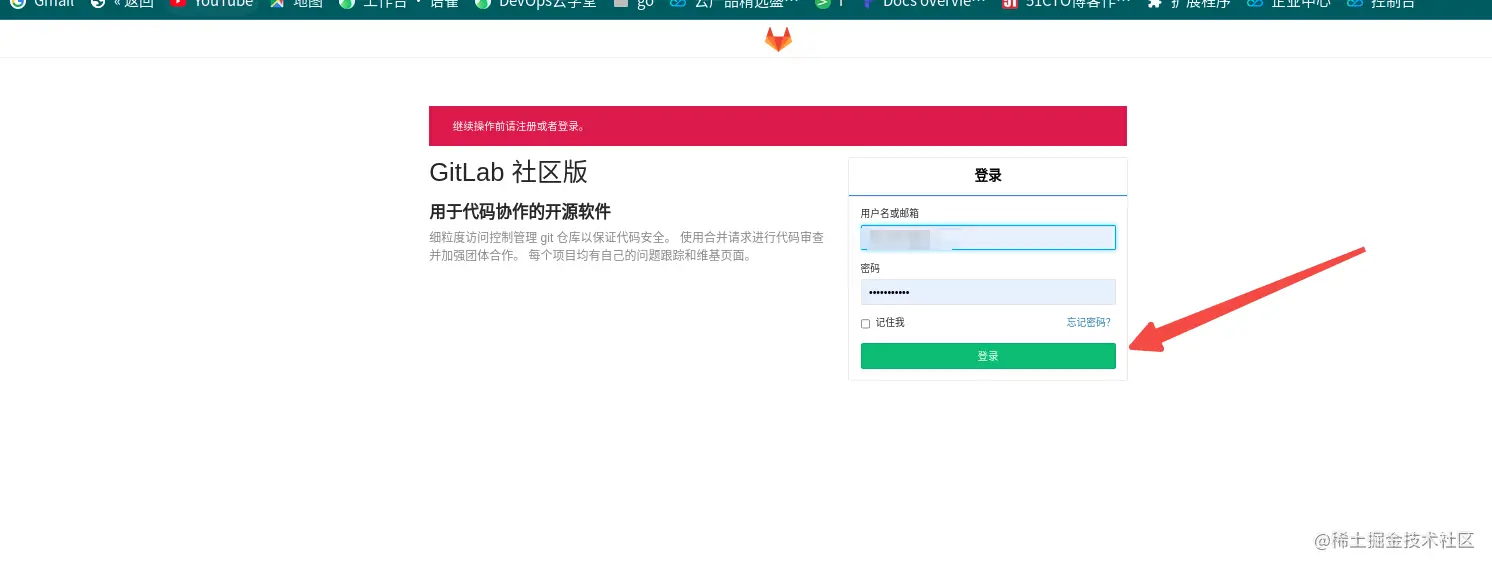Focus the 用户名或邮箱 input field
The image size is (1492, 568).
pyautogui.click(x=988, y=238)
